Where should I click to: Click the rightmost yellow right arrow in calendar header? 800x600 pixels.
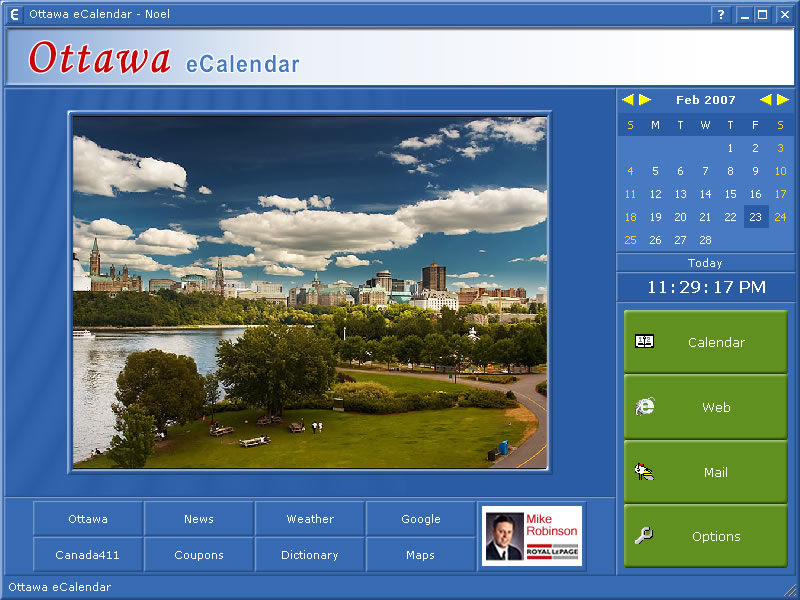783,100
